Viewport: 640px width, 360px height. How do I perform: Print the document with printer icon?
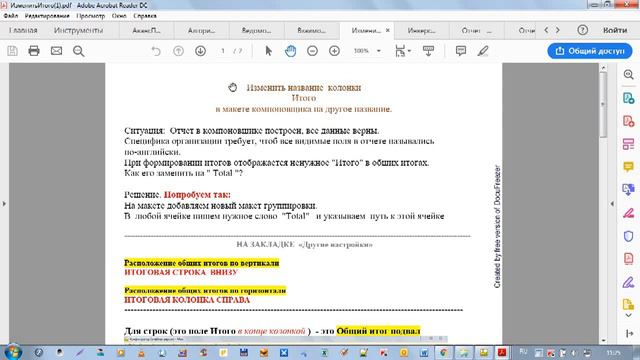tap(34, 51)
